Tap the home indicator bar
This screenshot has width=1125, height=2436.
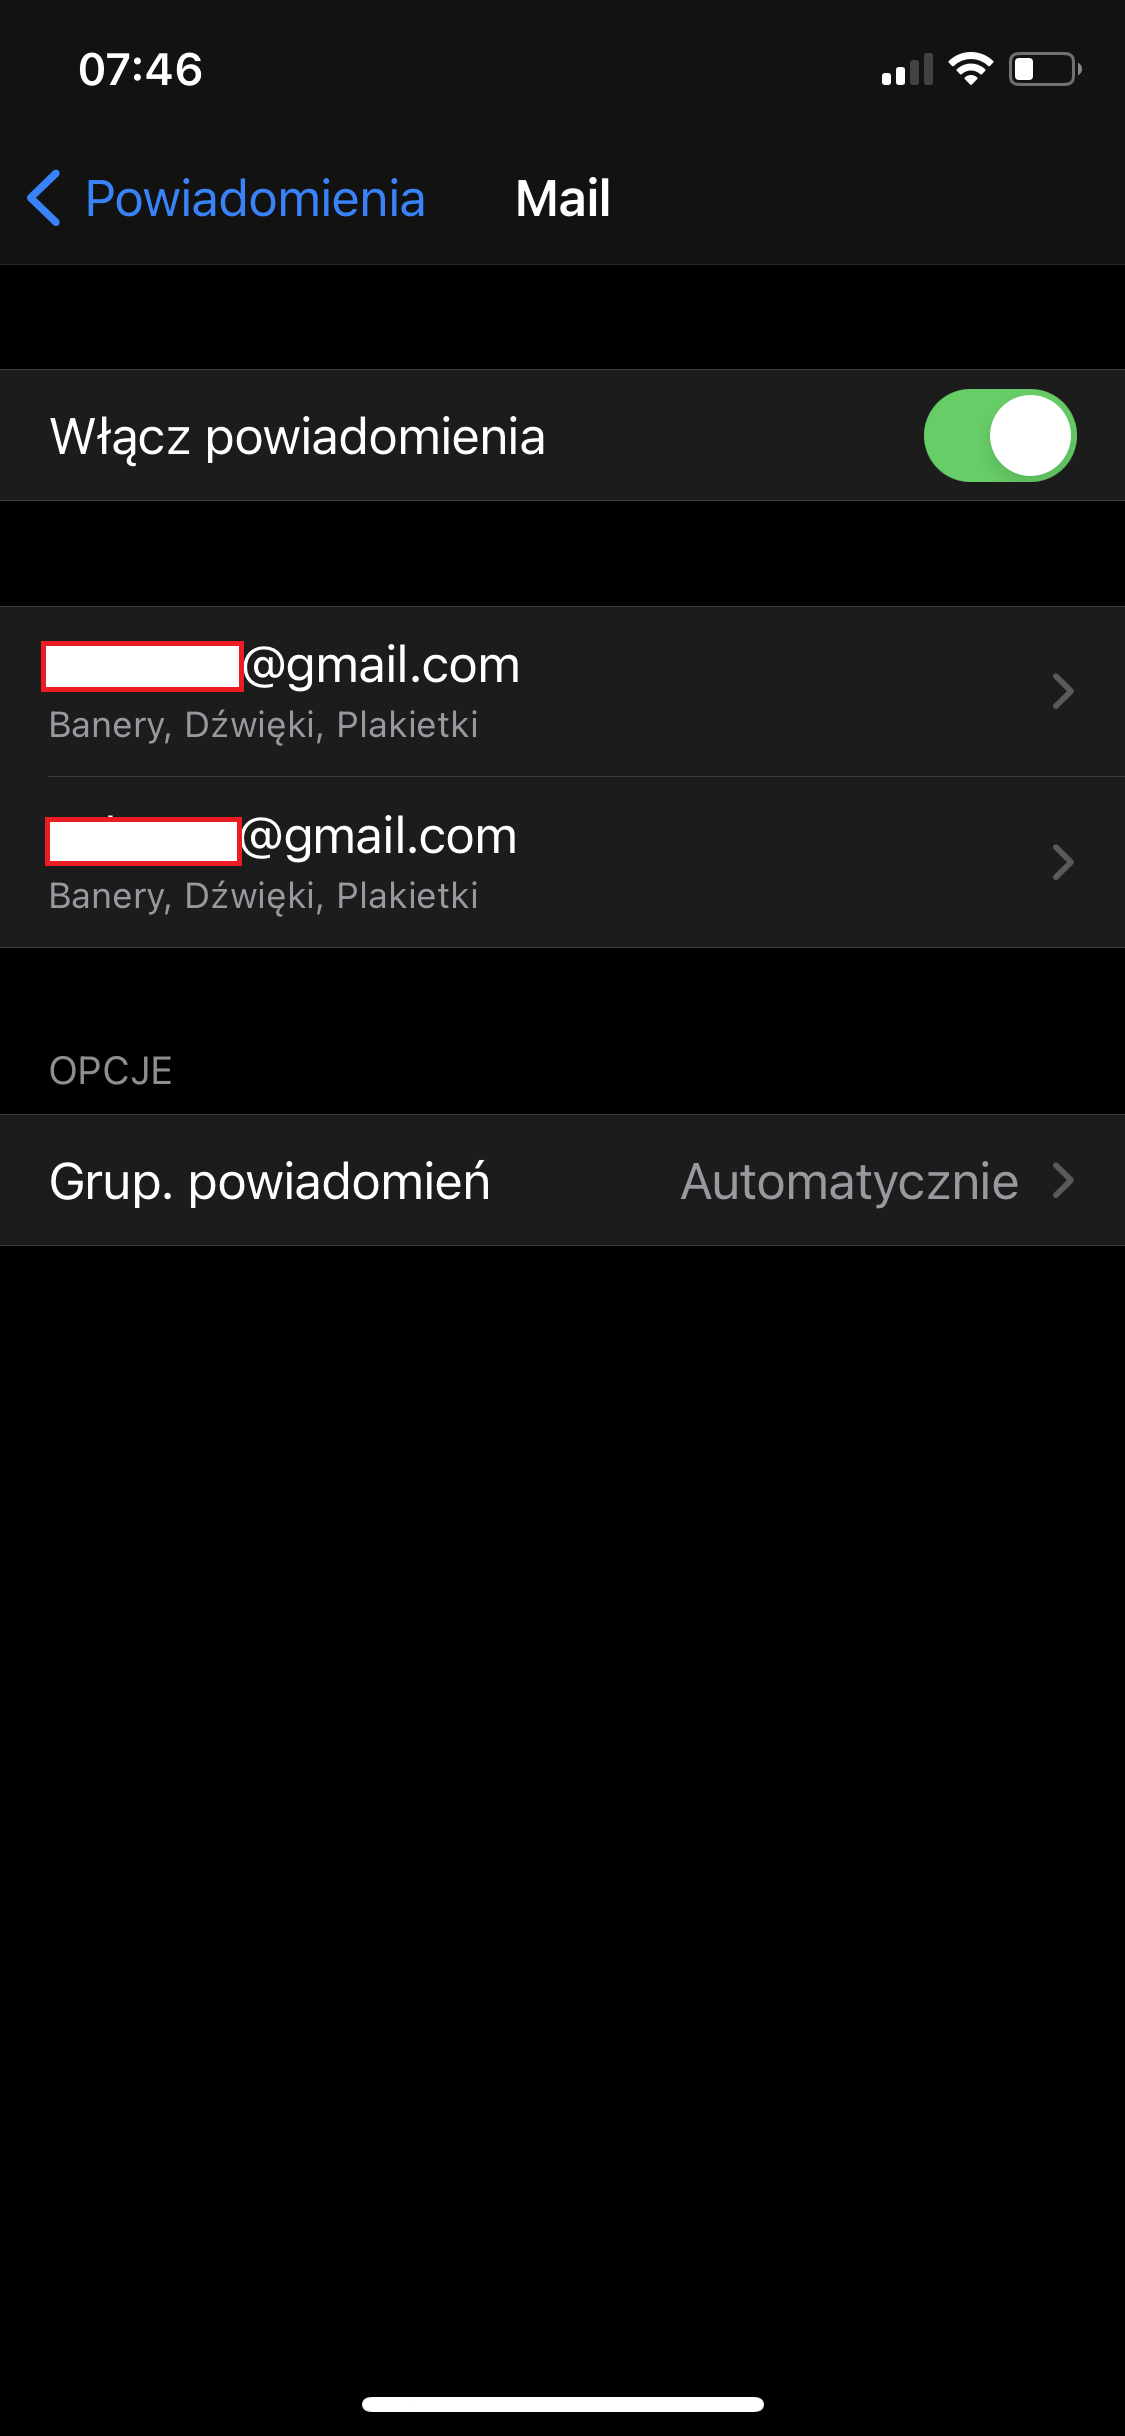point(563,2404)
